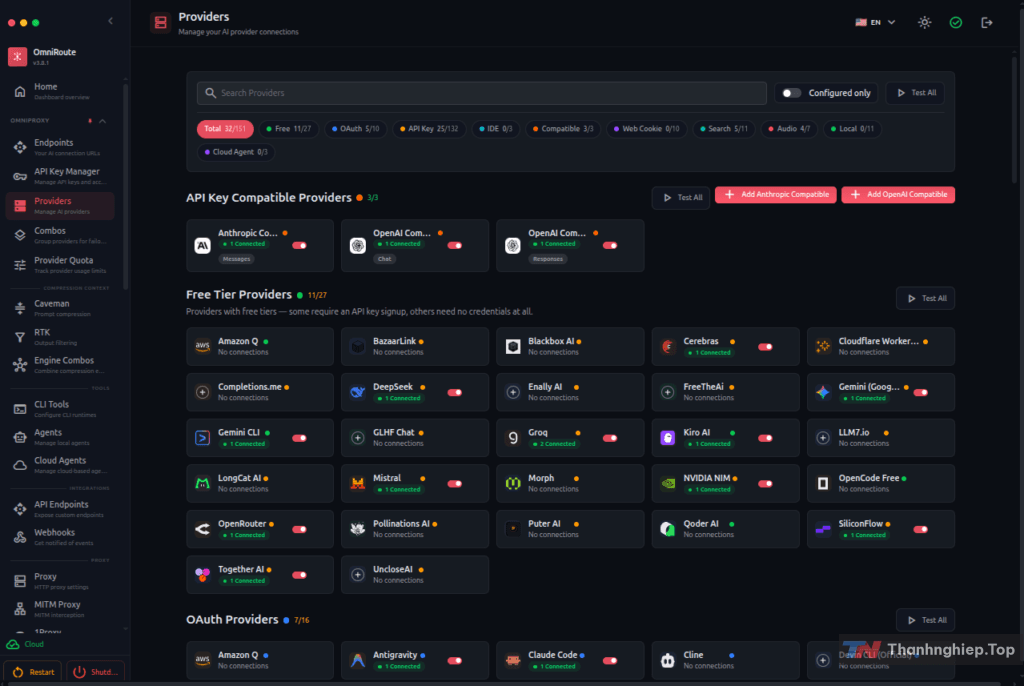The height and width of the screenshot is (686, 1024).
Task: Toggle the SiliconFlow provider switch
Action: [x=921, y=530]
